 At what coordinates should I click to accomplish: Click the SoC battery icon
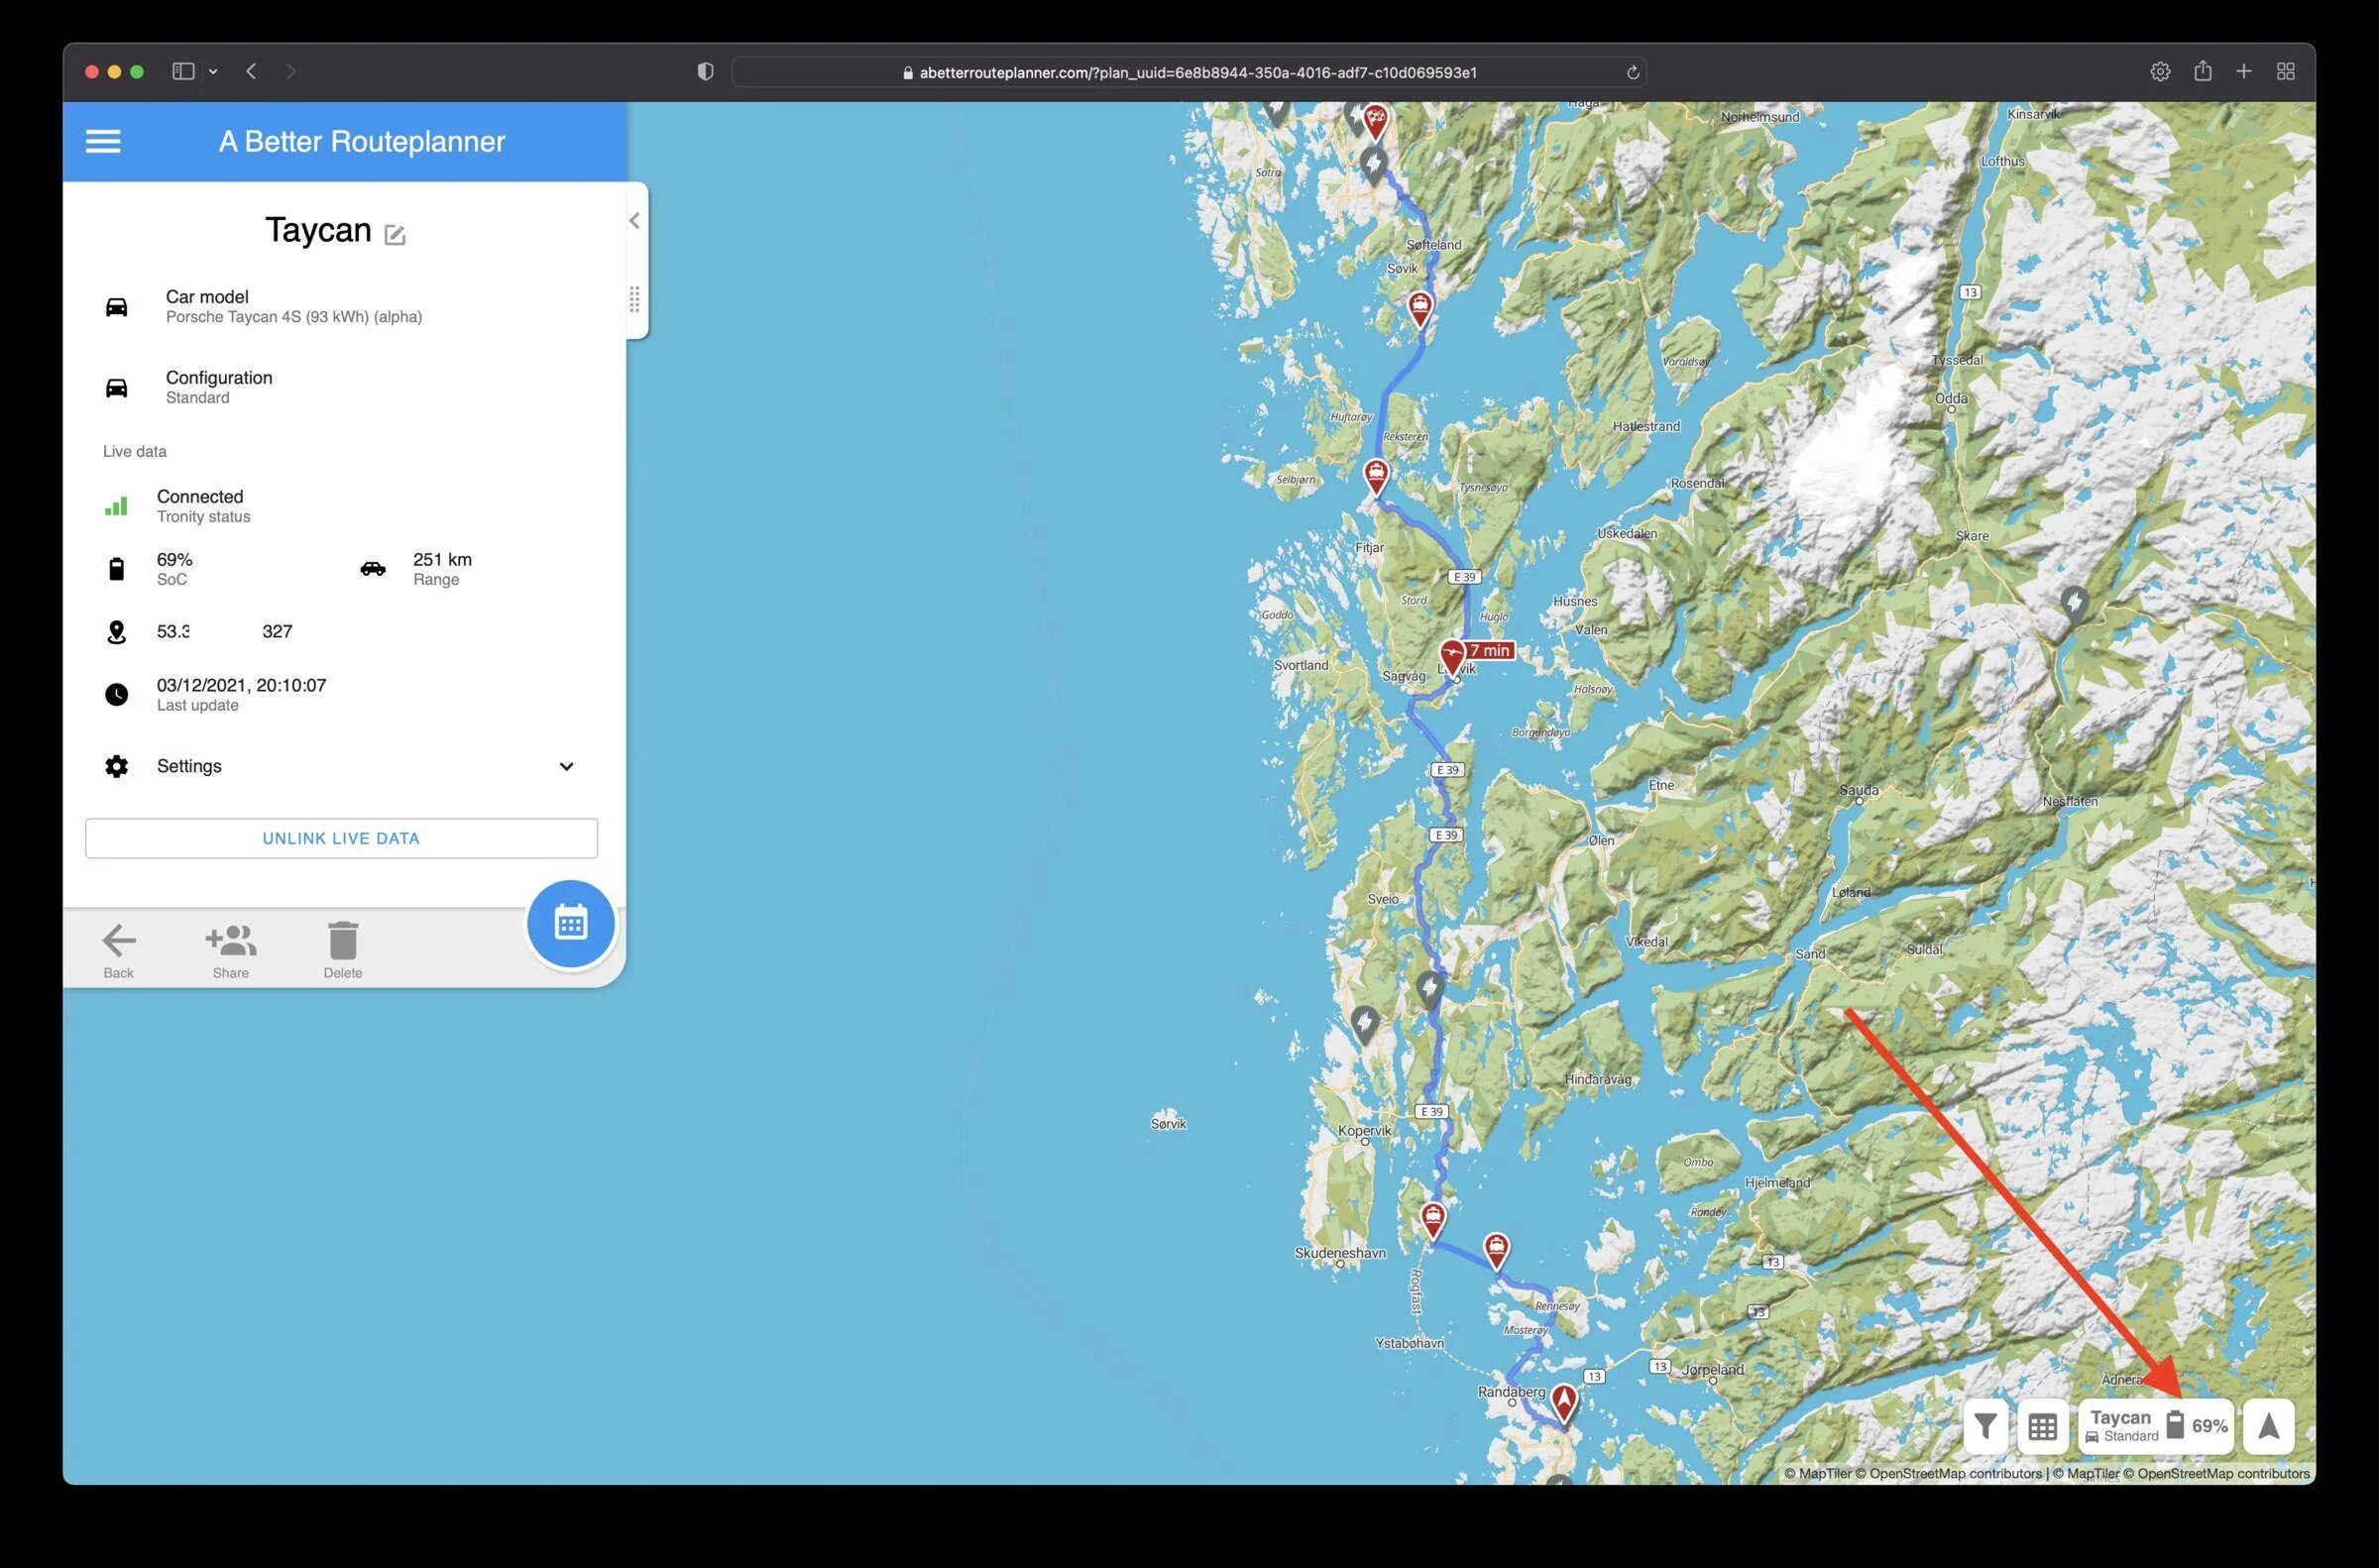(x=116, y=569)
